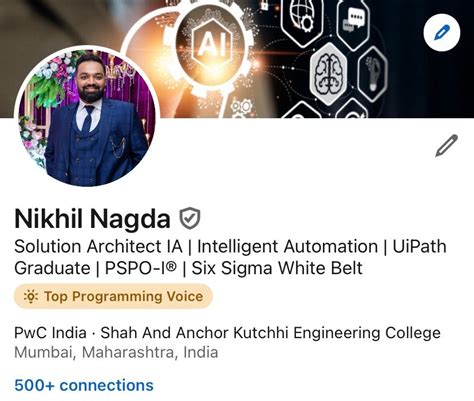Viewport: 474px width, 401px height.
Task: Click the chat bubbles hexagon in the banner
Action: tap(353, 22)
